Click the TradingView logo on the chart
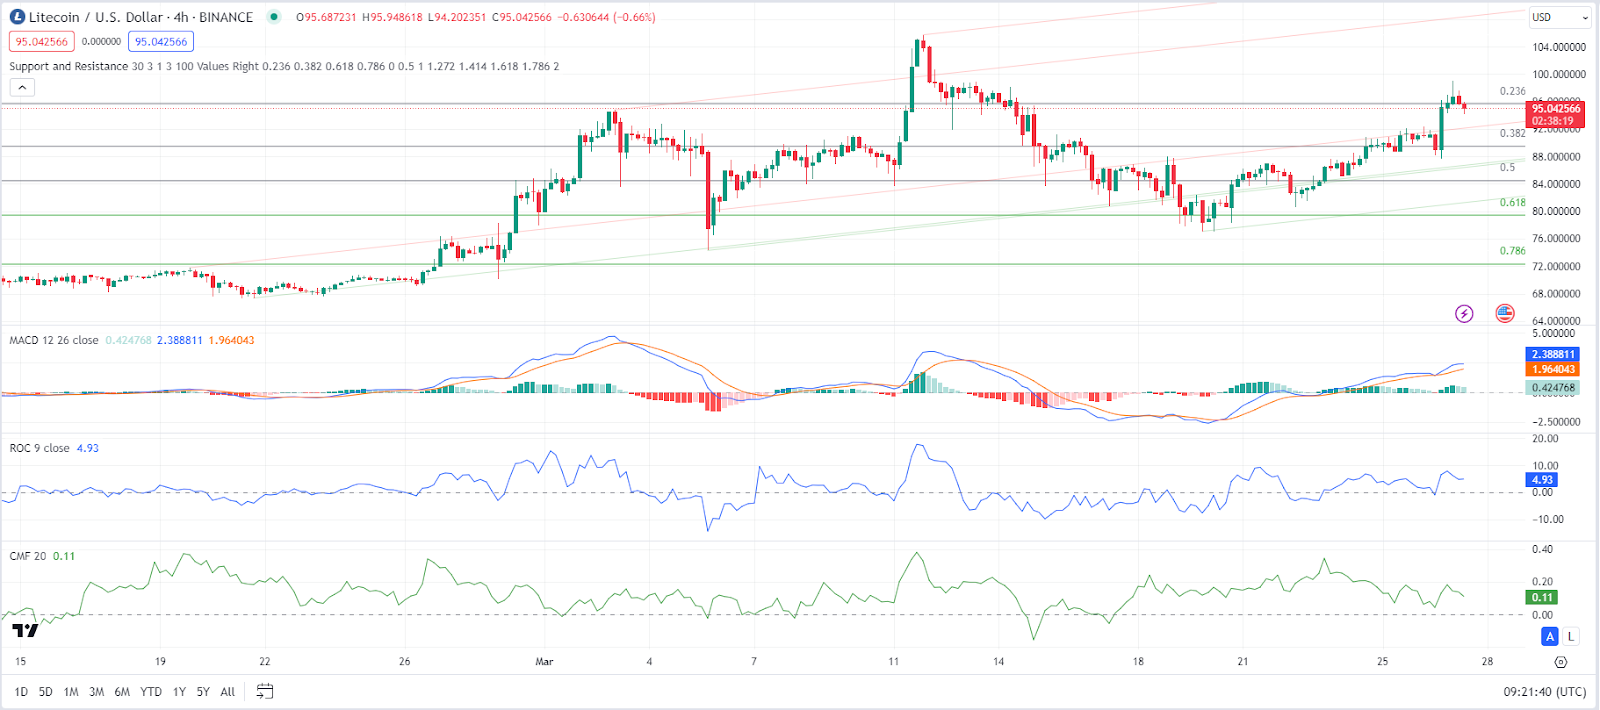 pyautogui.click(x=26, y=630)
